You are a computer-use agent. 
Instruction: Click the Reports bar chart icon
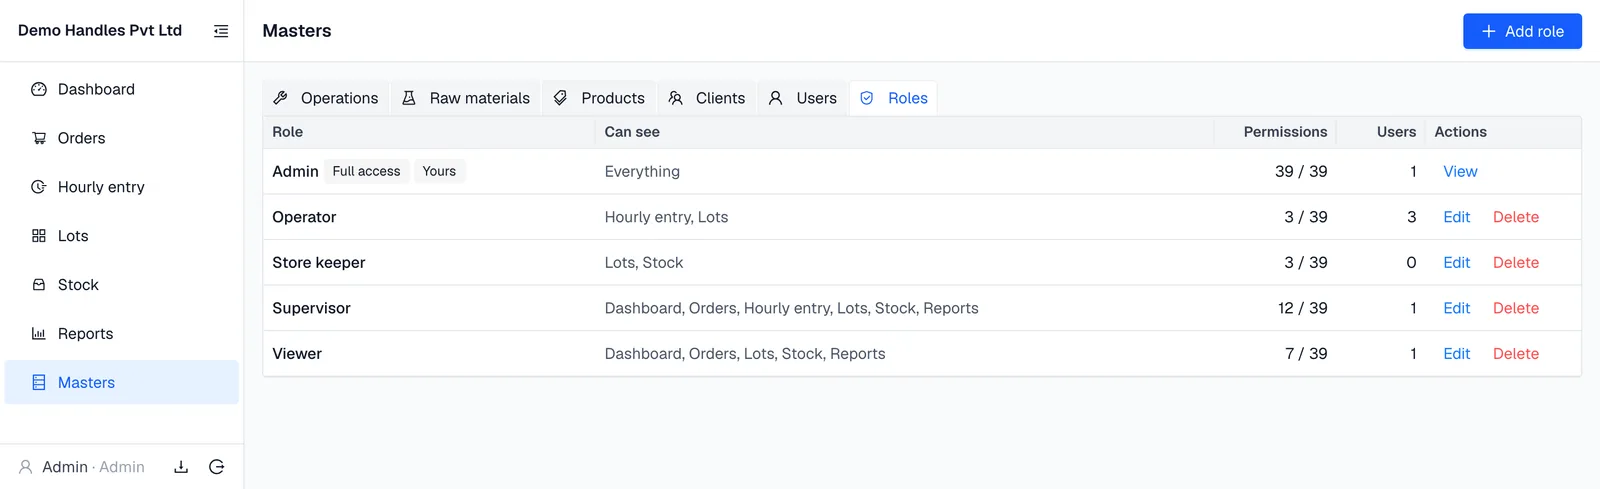point(39,334)
